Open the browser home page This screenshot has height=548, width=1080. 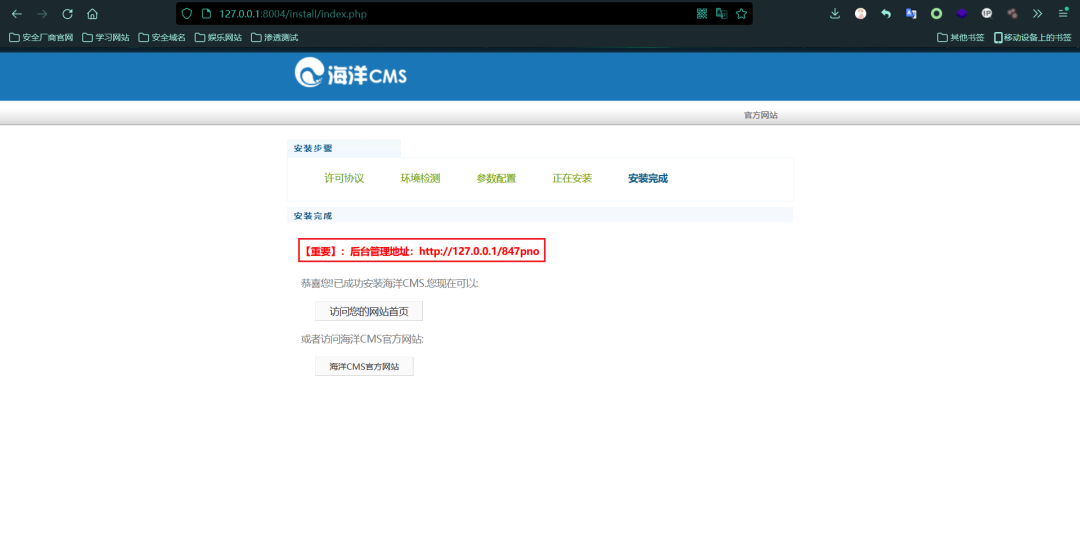[x=92, y=14]
